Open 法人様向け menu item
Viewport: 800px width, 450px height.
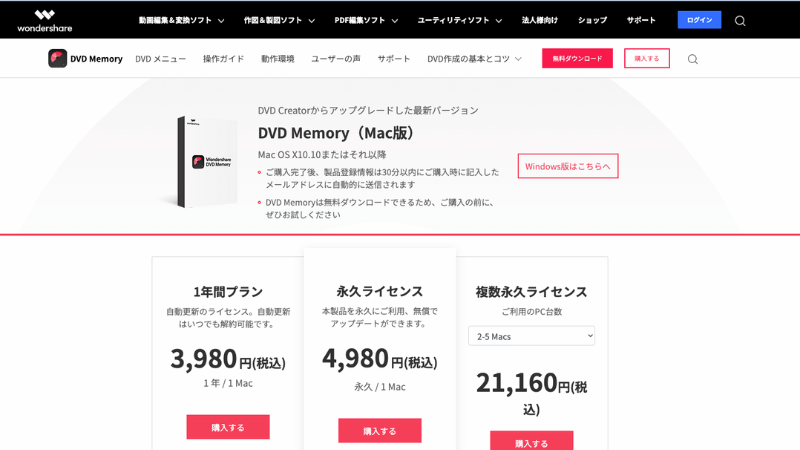coord(539,20)
